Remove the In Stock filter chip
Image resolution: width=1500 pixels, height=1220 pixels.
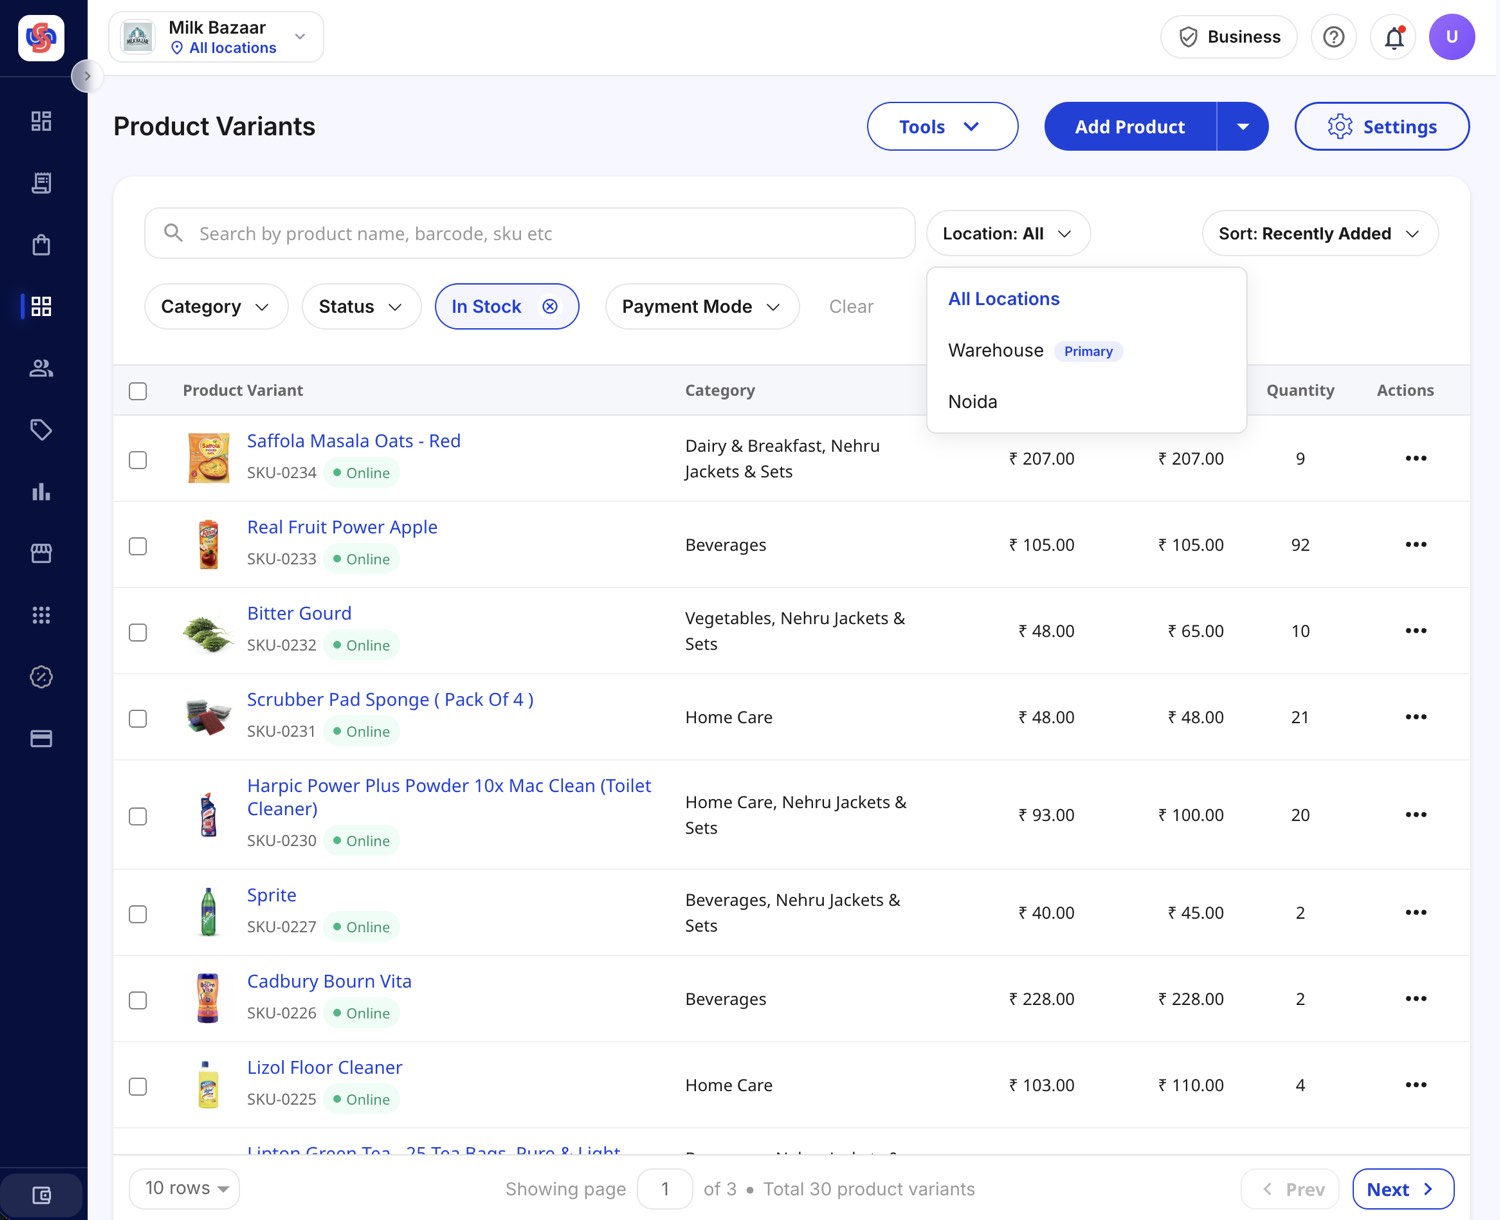[550, 306]
